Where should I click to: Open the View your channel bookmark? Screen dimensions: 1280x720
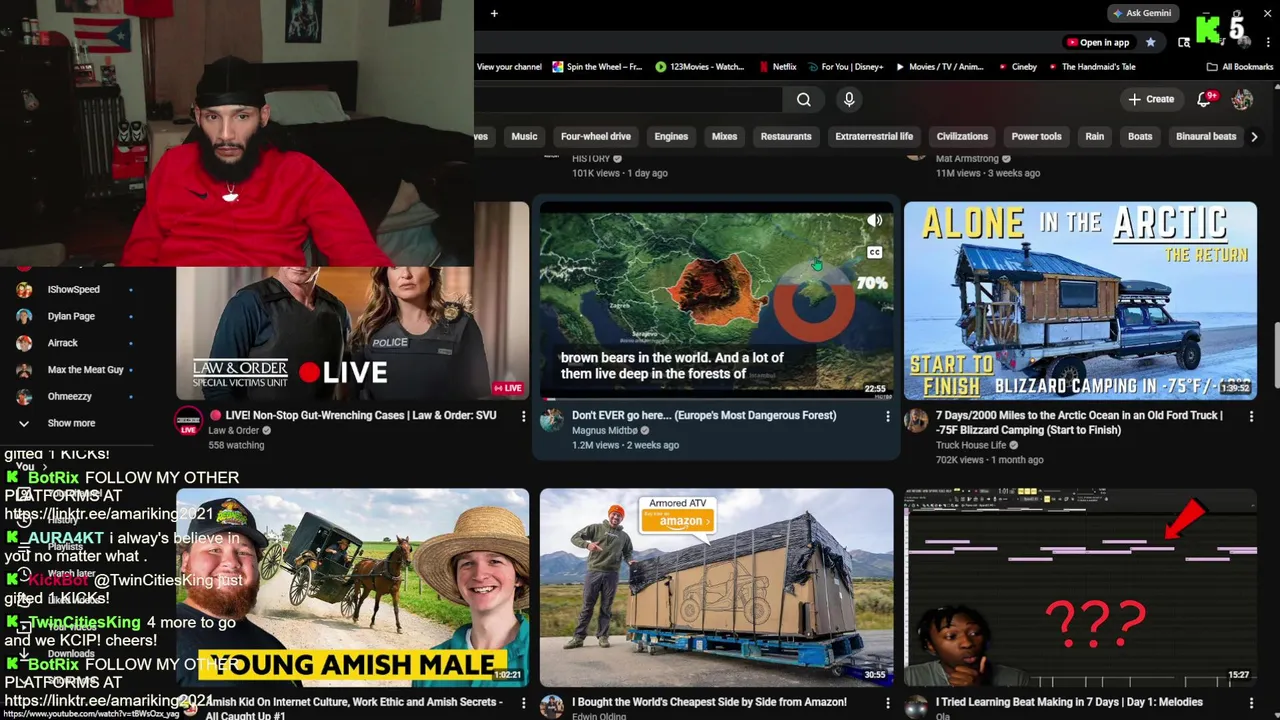[x=509, y=67]
